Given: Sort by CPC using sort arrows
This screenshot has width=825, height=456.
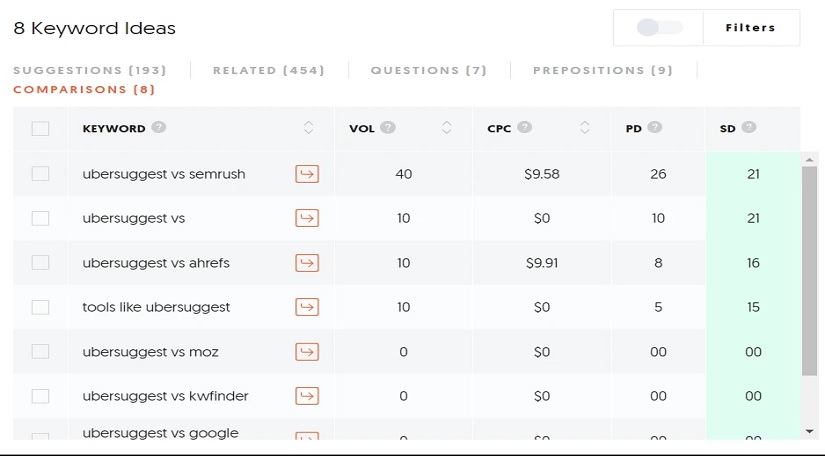Looking at the screenshot, I should pos(585,127).
